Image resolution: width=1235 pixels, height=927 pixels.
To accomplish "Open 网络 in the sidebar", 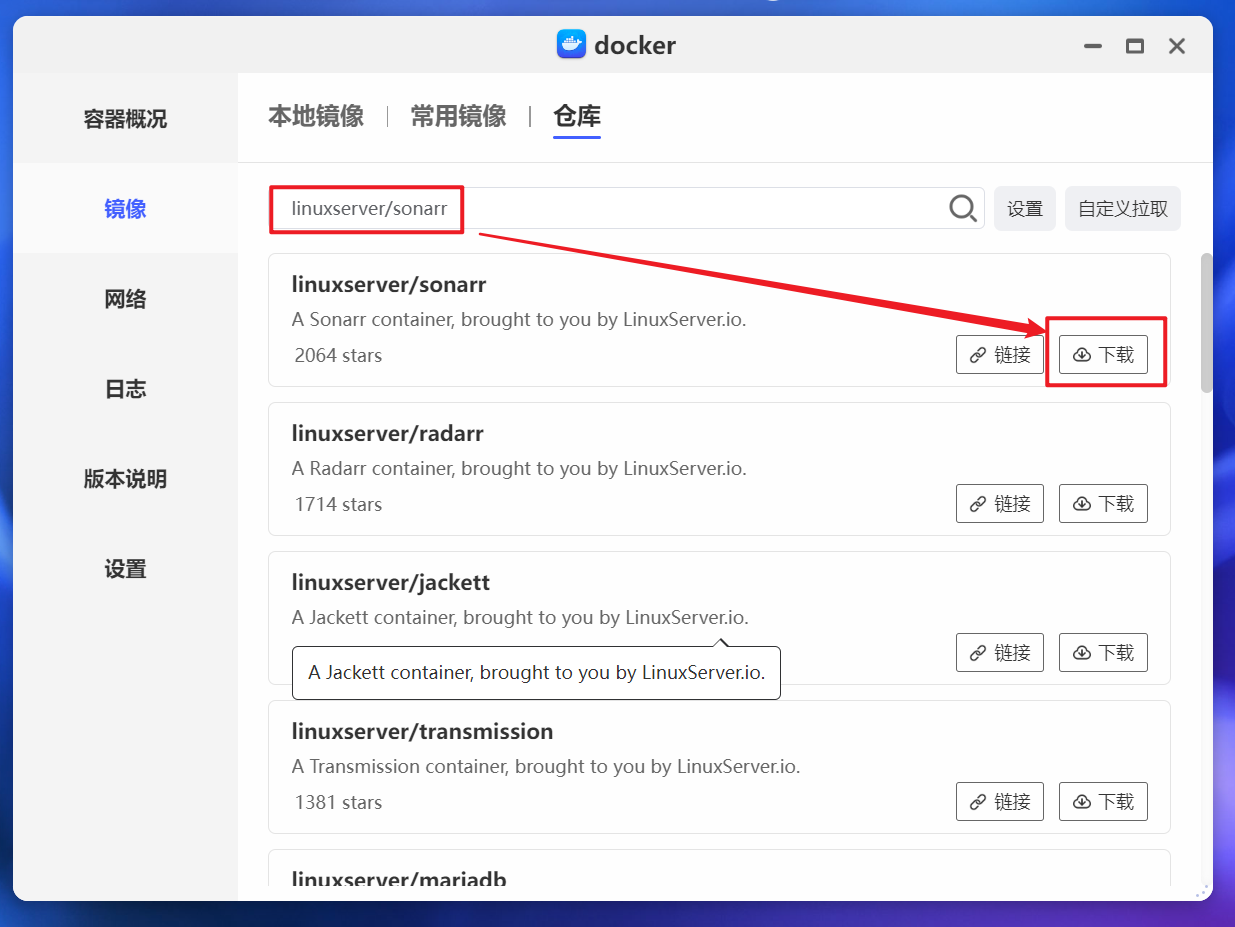I will (x=125, y=299).
